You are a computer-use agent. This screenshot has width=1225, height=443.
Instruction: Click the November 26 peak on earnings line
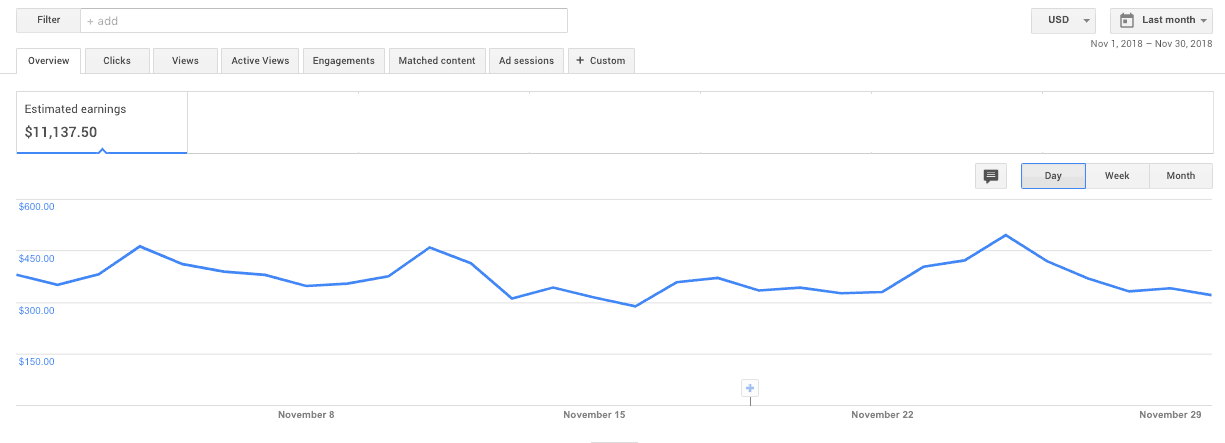[x=1005, y=236]
